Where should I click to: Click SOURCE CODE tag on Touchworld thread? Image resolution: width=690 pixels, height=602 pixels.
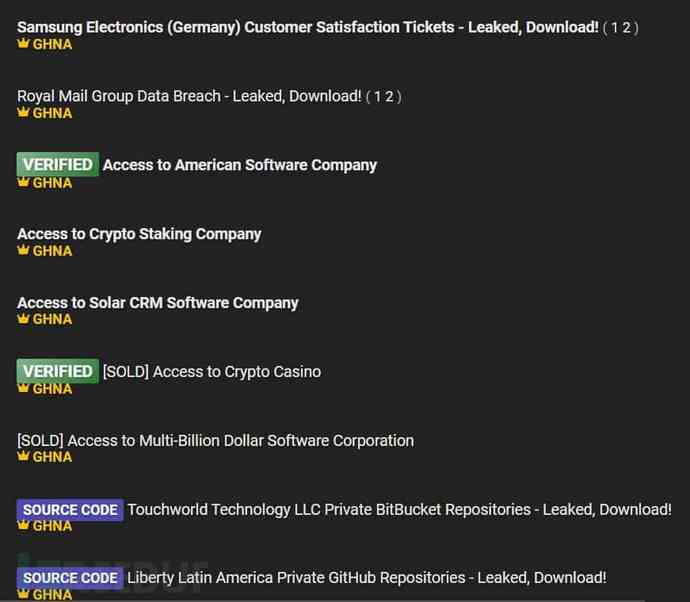(70, 510)
